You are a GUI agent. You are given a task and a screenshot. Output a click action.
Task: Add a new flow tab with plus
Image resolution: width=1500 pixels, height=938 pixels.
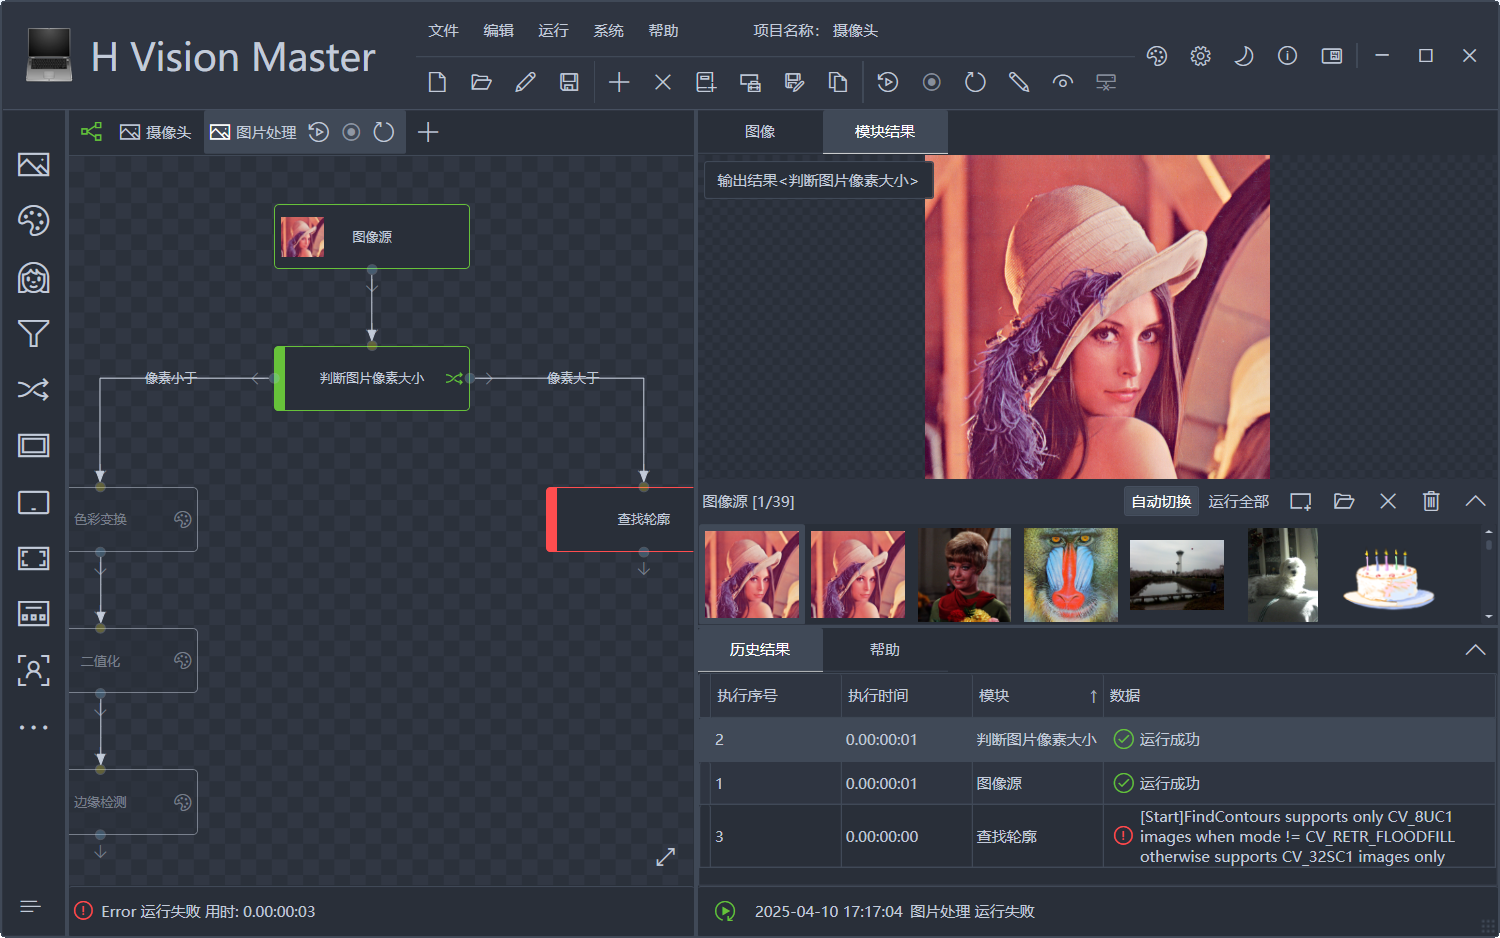[428, 132]
